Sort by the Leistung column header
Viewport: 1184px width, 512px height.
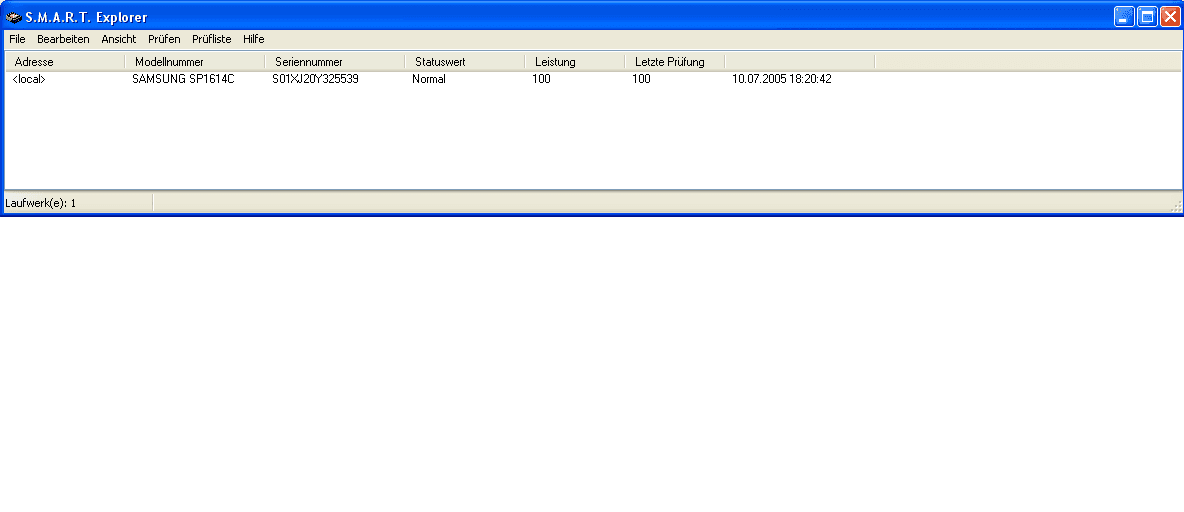point(575,62)
